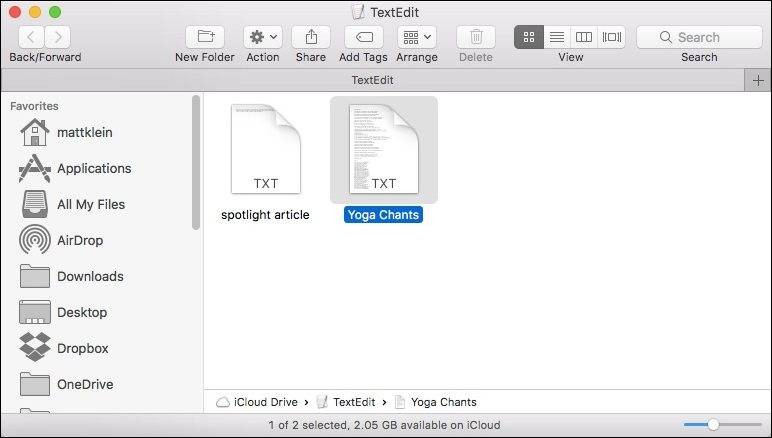Viewport: 772px width, 438px height.
Task: Switch to column view
Action: click(x=584, y=37)
